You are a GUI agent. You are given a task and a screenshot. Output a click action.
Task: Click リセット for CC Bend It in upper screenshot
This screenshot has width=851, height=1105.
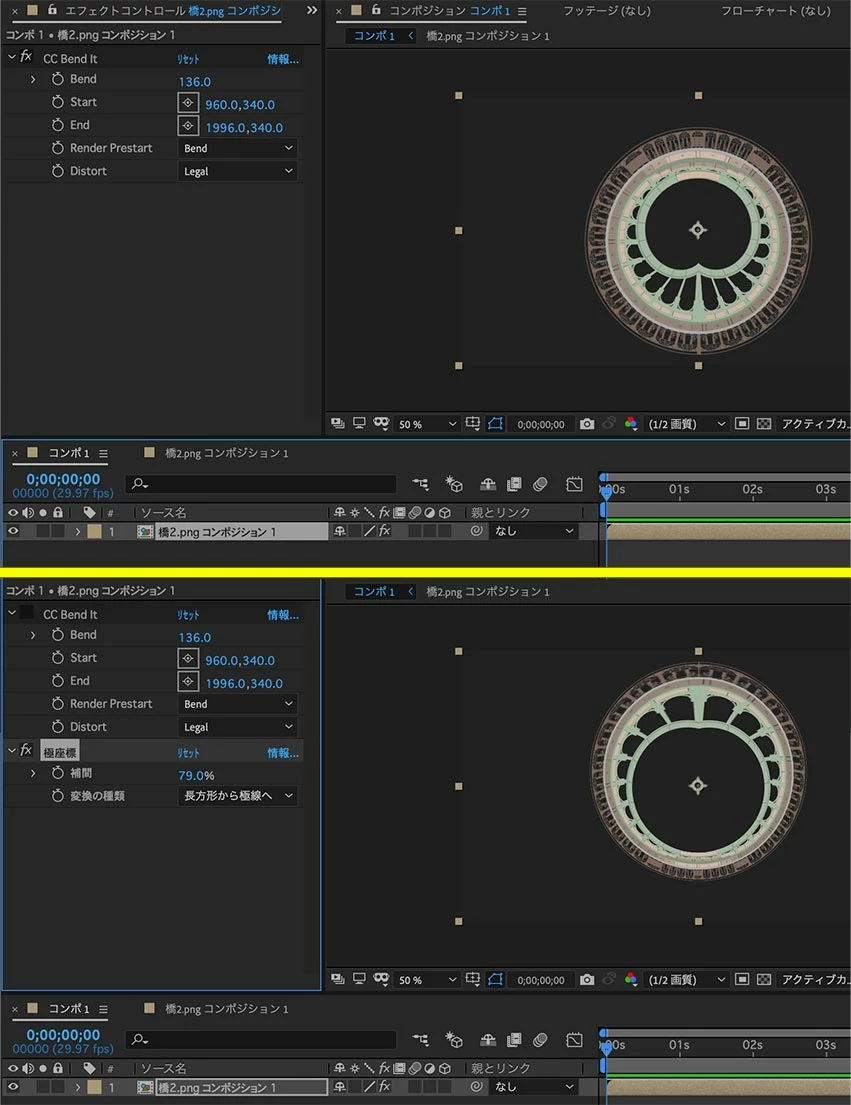[x=188, y=59]
